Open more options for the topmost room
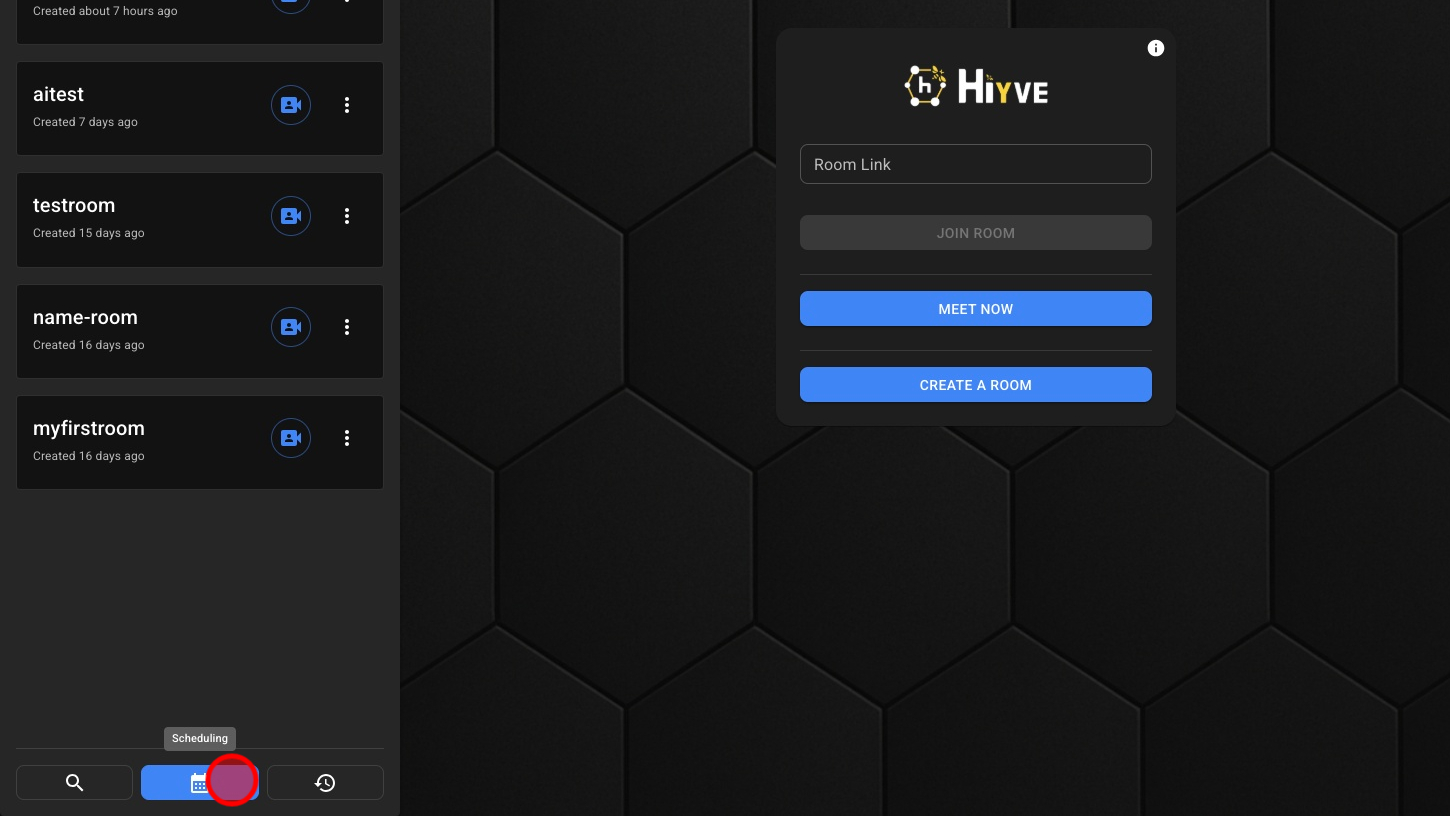 pyautogui.click(x=347, y=3)
